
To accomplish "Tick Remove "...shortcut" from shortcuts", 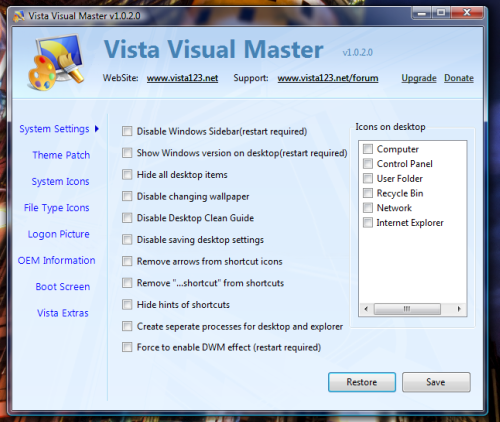I will coord(127,283).
